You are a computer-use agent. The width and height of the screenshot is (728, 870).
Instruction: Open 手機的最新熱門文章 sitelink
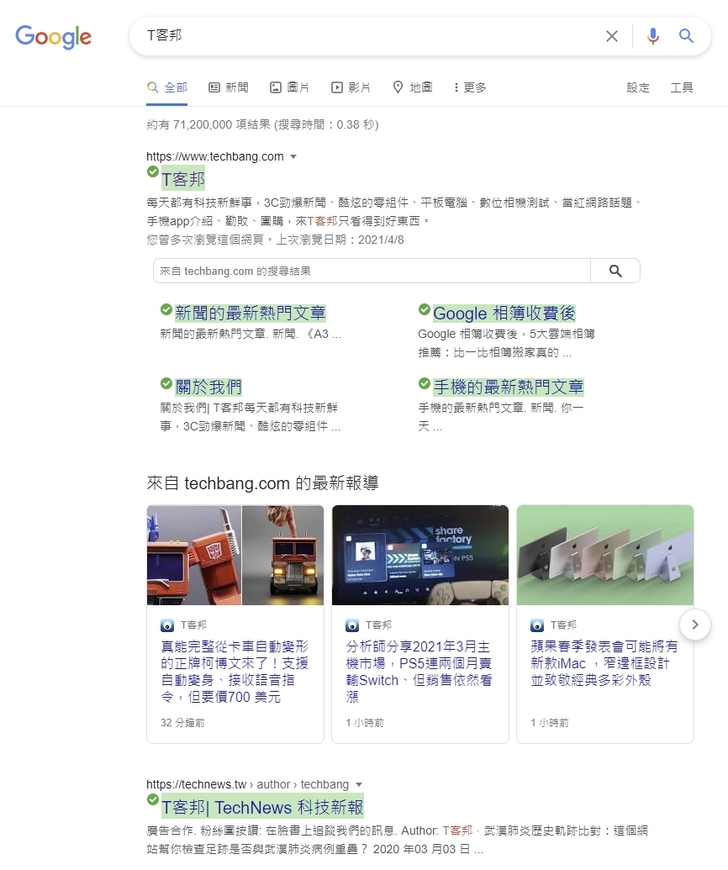pos(508,387)
